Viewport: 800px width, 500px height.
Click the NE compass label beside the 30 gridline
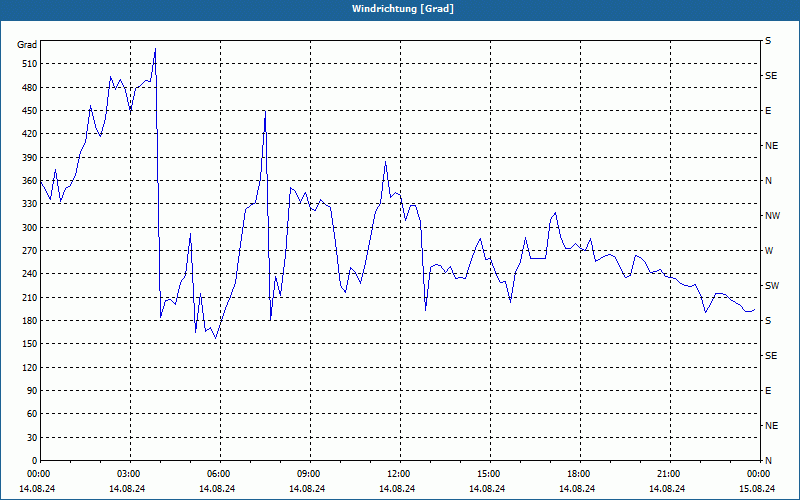point(771,426)
